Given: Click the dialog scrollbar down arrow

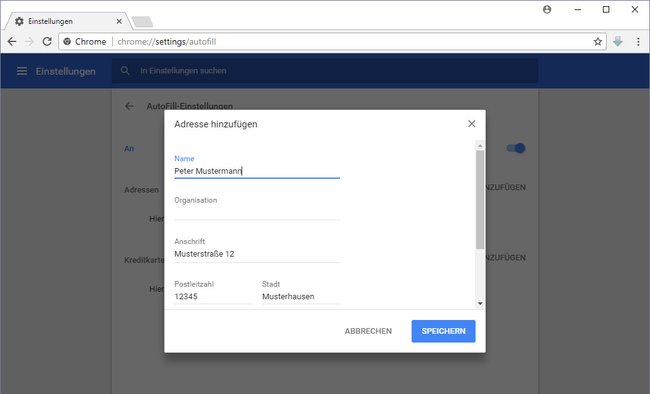Looking at the screenshot, I should coord(480,304).
